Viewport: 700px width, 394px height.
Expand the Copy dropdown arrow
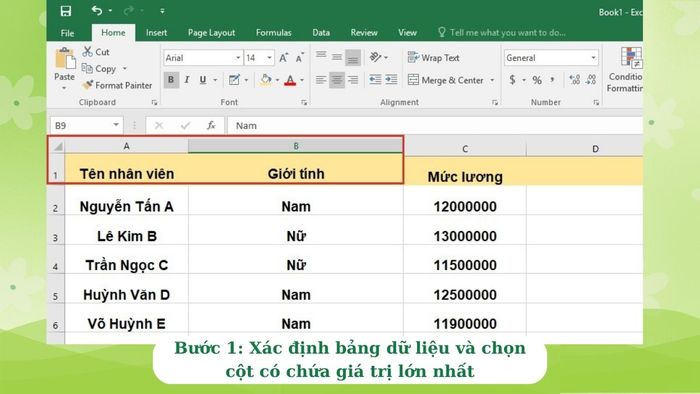tap(125, 69)
